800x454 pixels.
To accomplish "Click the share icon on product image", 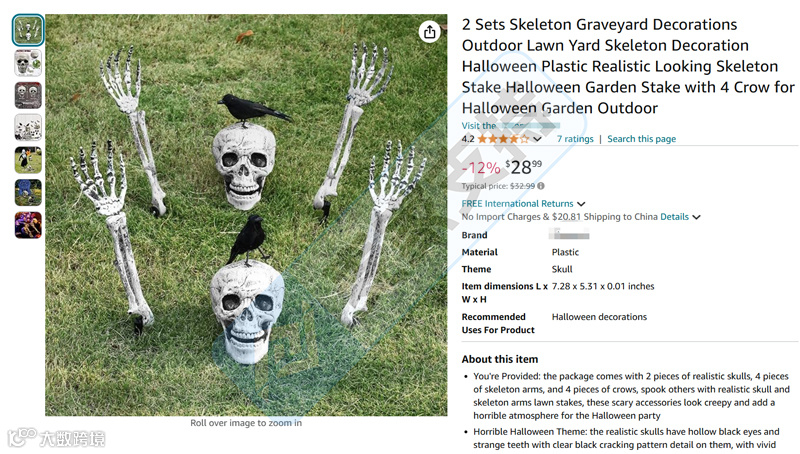I will pos(430,32).
